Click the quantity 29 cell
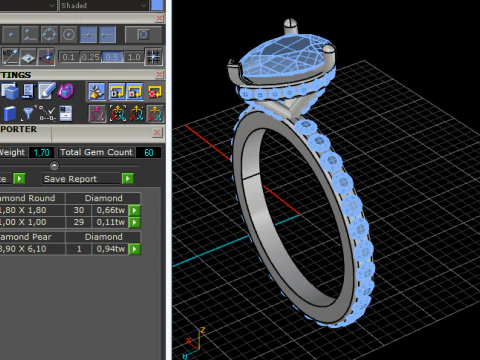480x360 pixels. (x=79, y=222)
